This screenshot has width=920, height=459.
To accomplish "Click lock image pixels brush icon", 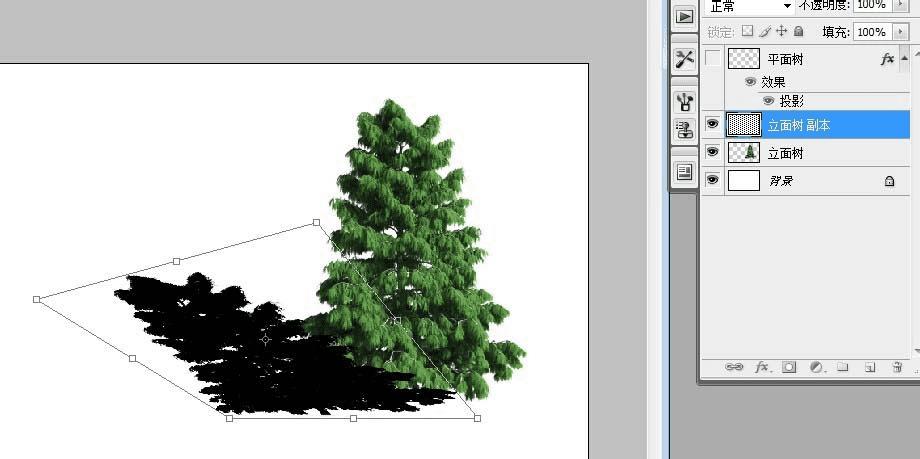I will coord(765,31).
